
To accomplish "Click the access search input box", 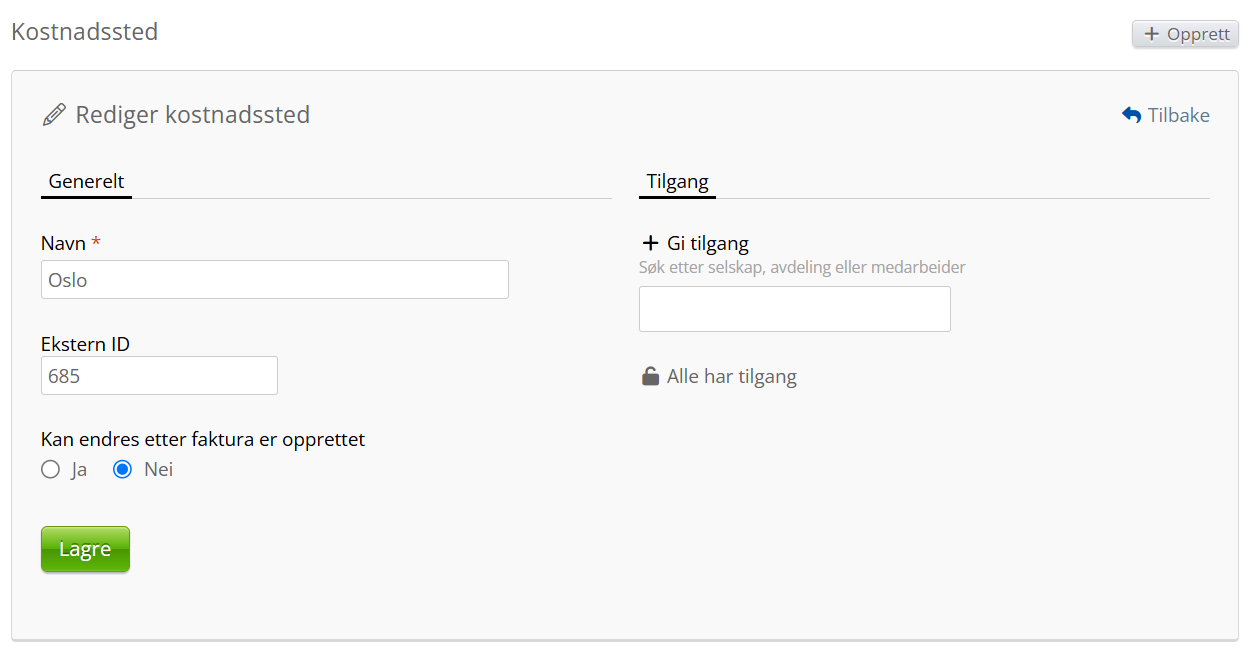I will pyautogui.click(x=794, y=309).
